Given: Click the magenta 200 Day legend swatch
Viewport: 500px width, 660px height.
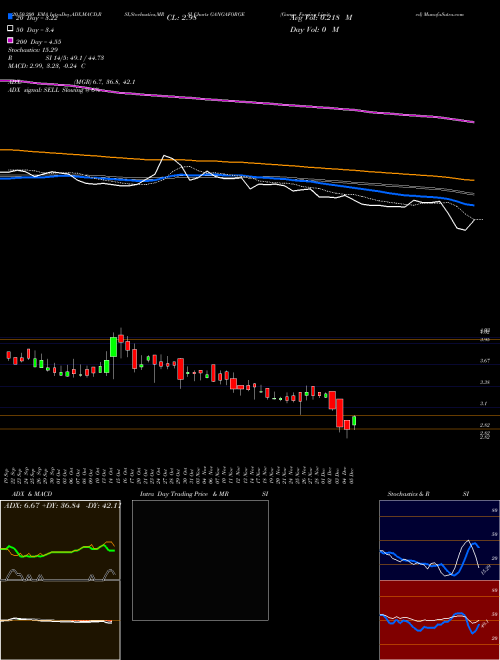Looking at the screenshot, I should (x=10, y=41).
